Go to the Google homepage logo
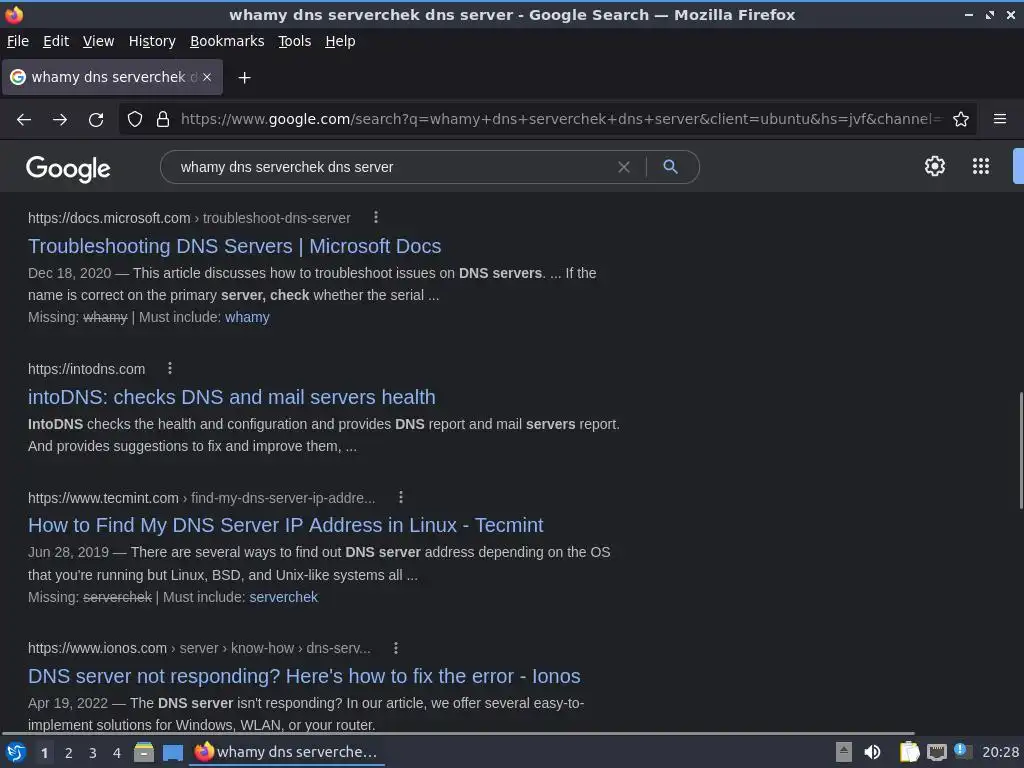1024x768 pixels. (68, 168)
